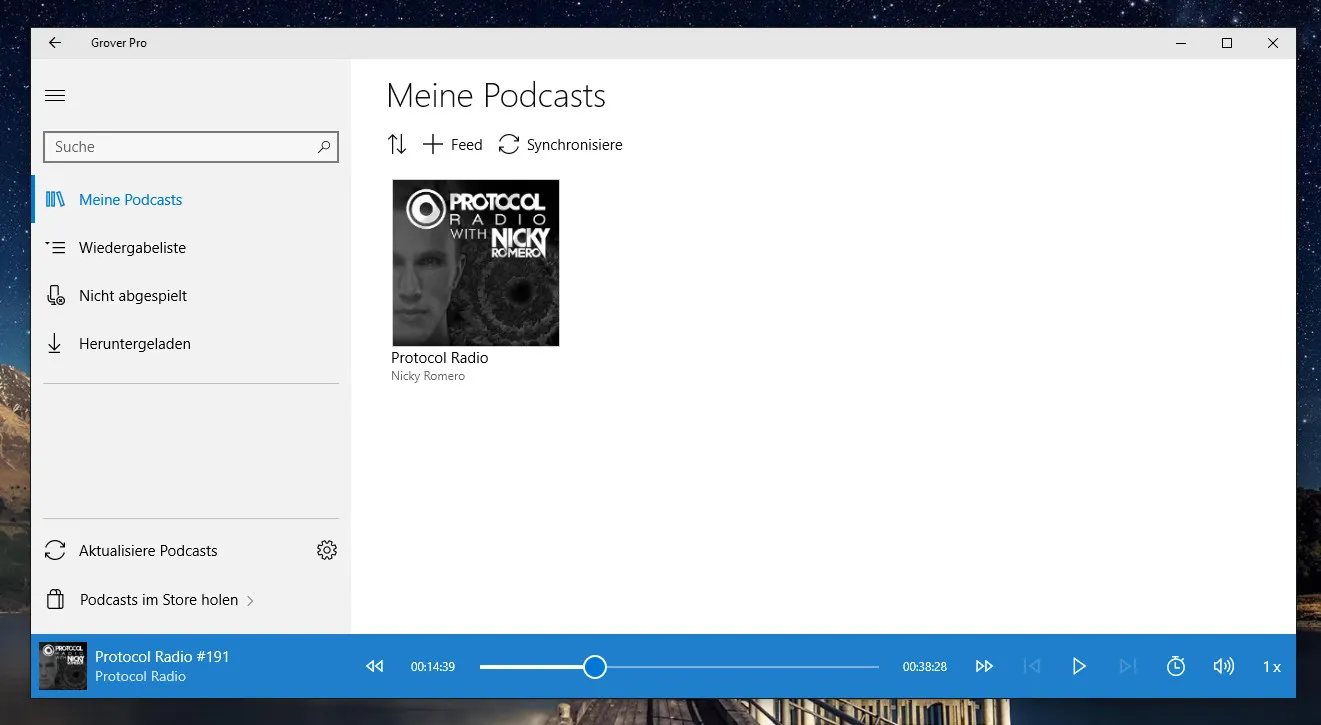
Task: Click the Protocol Radio #191 episode title
Action: (162, 657)
